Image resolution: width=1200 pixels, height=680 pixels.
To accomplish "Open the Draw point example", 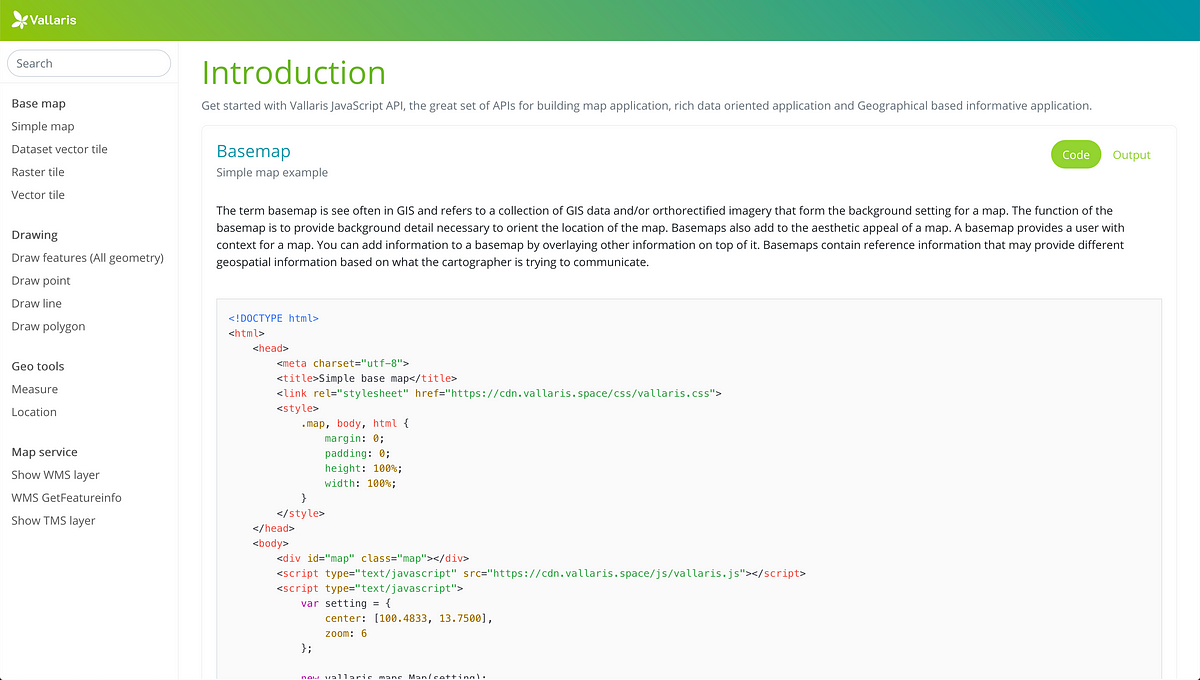I will tap(41, 281).
